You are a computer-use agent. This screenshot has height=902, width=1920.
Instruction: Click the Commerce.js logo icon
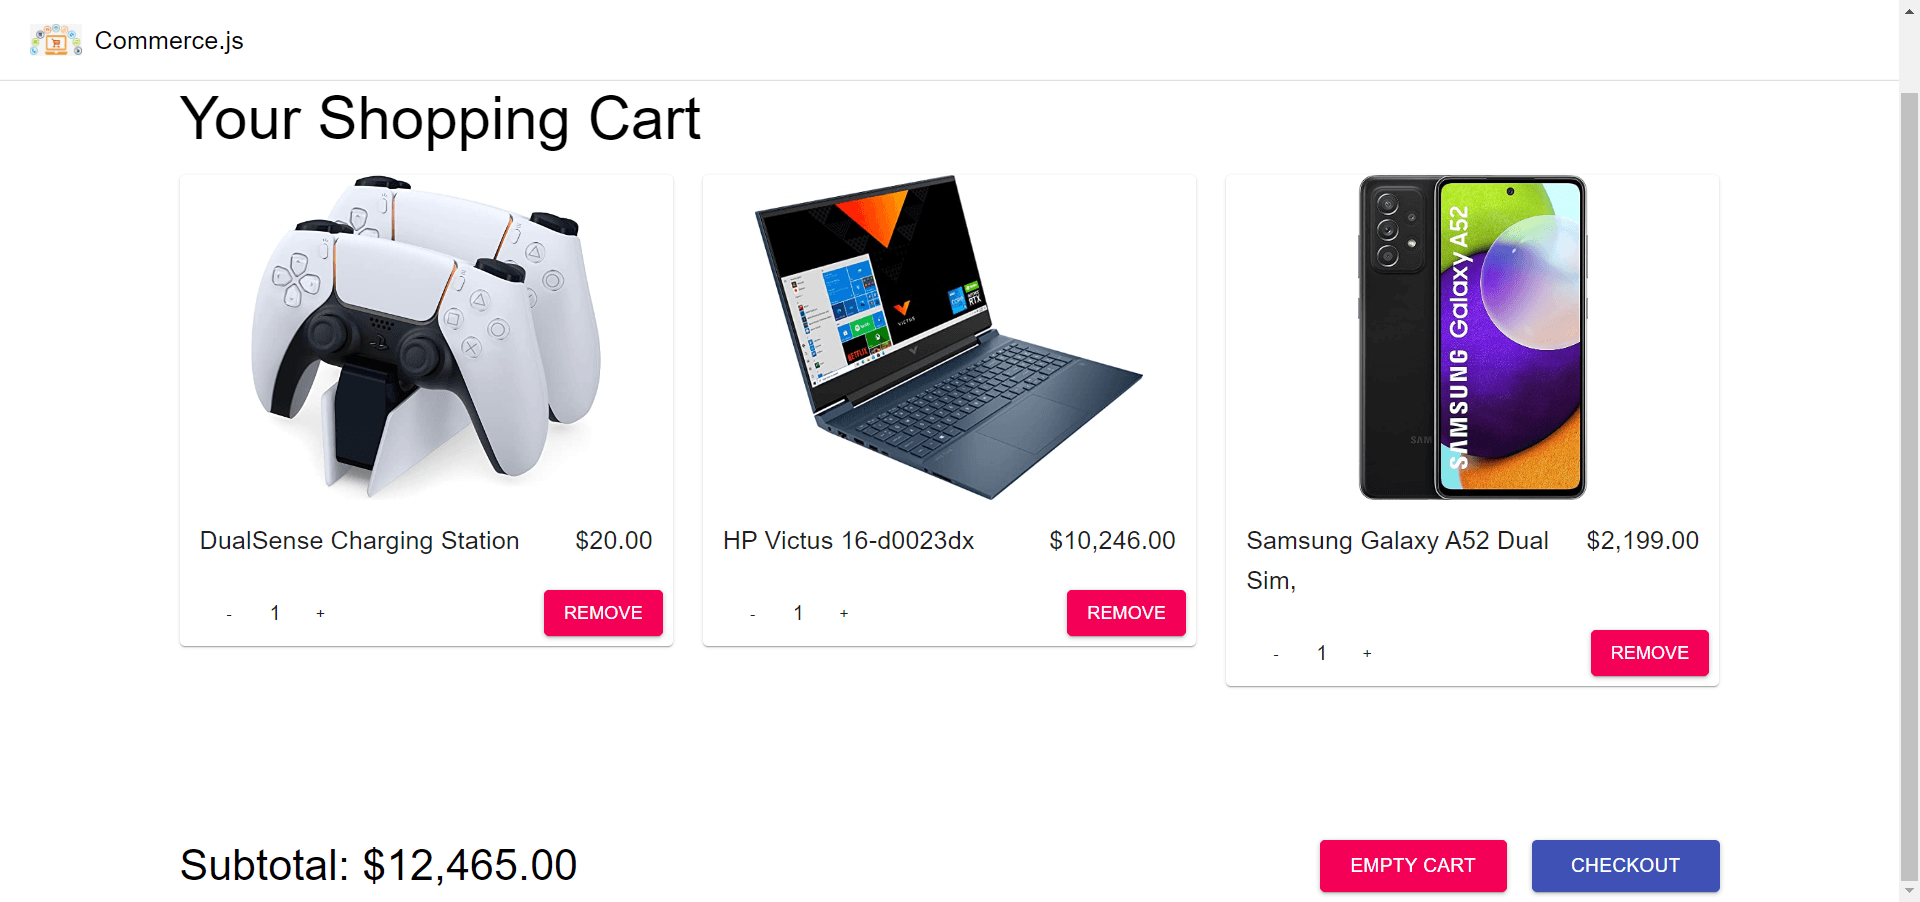point(56,40)
